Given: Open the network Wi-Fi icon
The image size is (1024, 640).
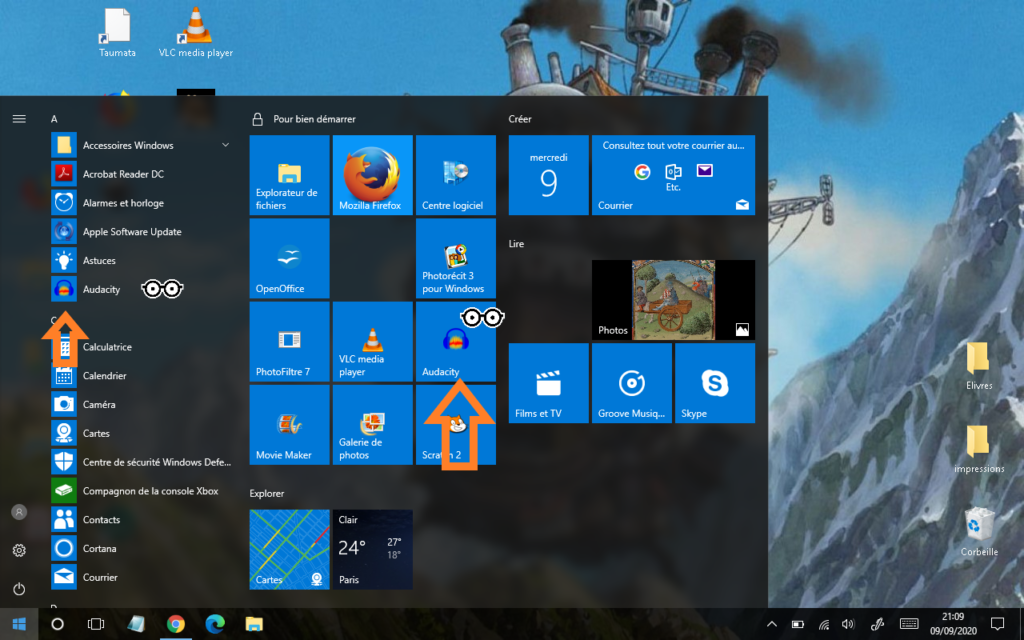Looking at the screenshot, I should click(824, 624).
